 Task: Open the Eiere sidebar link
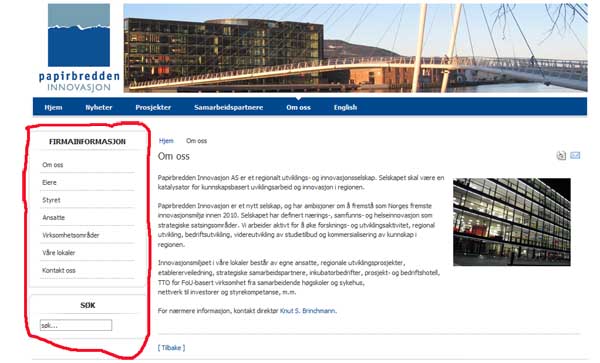(x=49, y=182)
